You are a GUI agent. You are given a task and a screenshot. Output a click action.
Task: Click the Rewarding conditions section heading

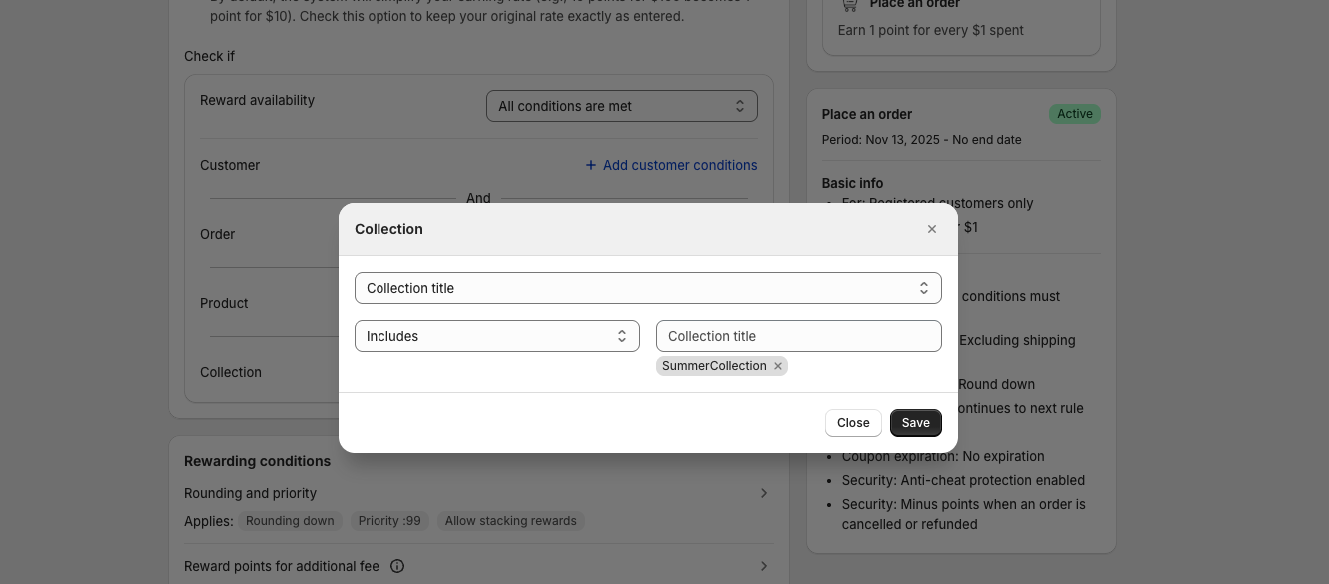[x=257, y=461]
